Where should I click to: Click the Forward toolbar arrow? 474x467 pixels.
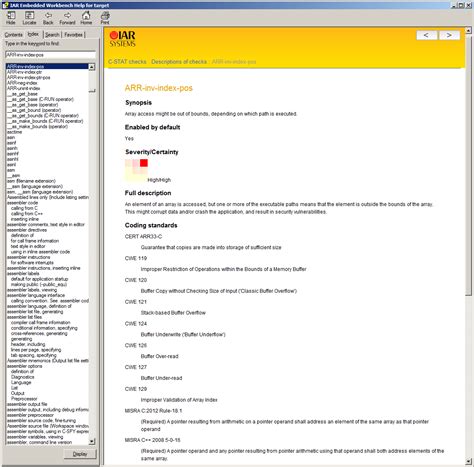67,18
